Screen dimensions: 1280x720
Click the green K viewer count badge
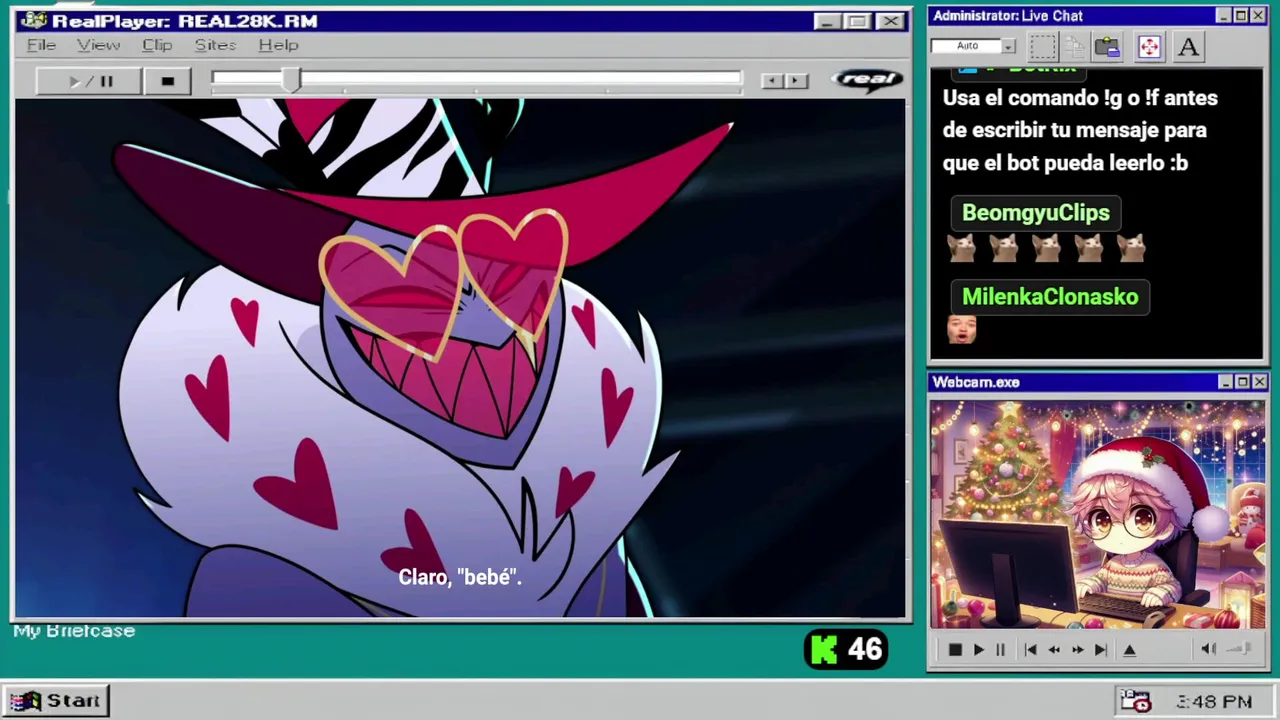click(846, 650)
